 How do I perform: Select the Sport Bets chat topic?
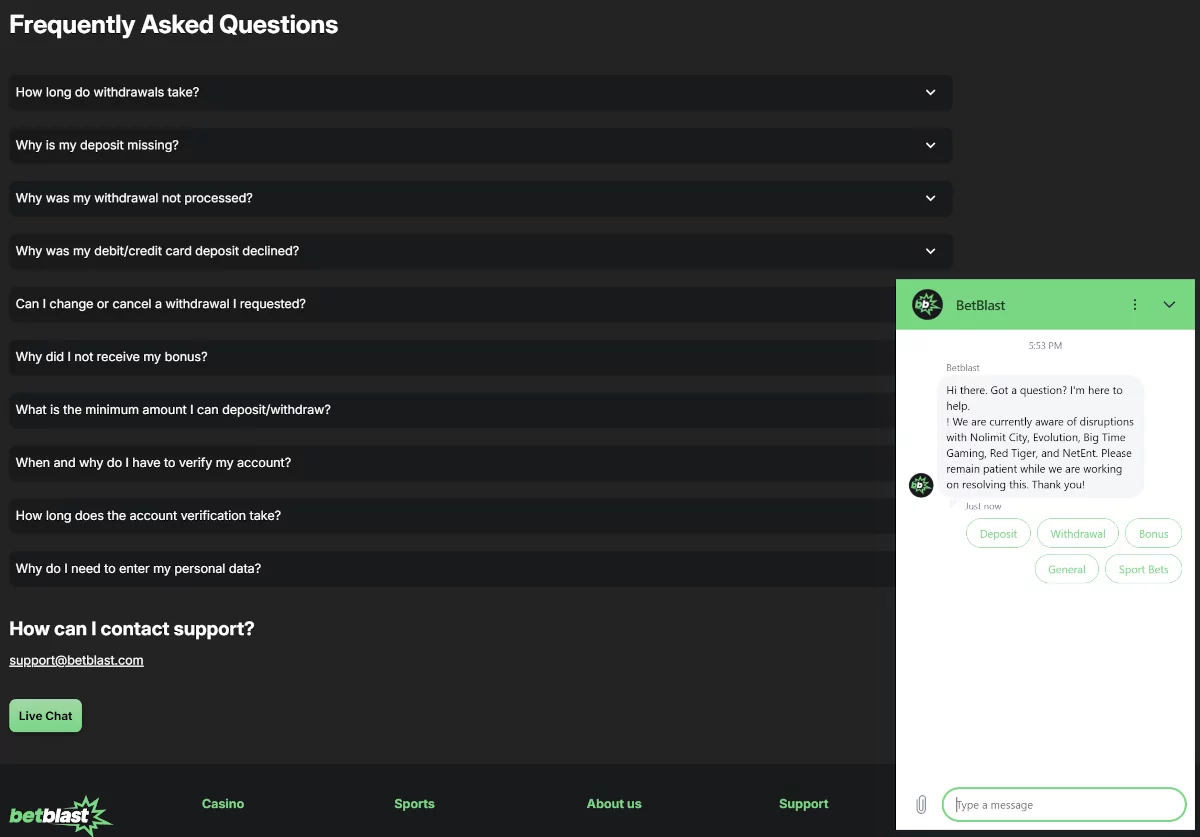tap(1143, 570)
